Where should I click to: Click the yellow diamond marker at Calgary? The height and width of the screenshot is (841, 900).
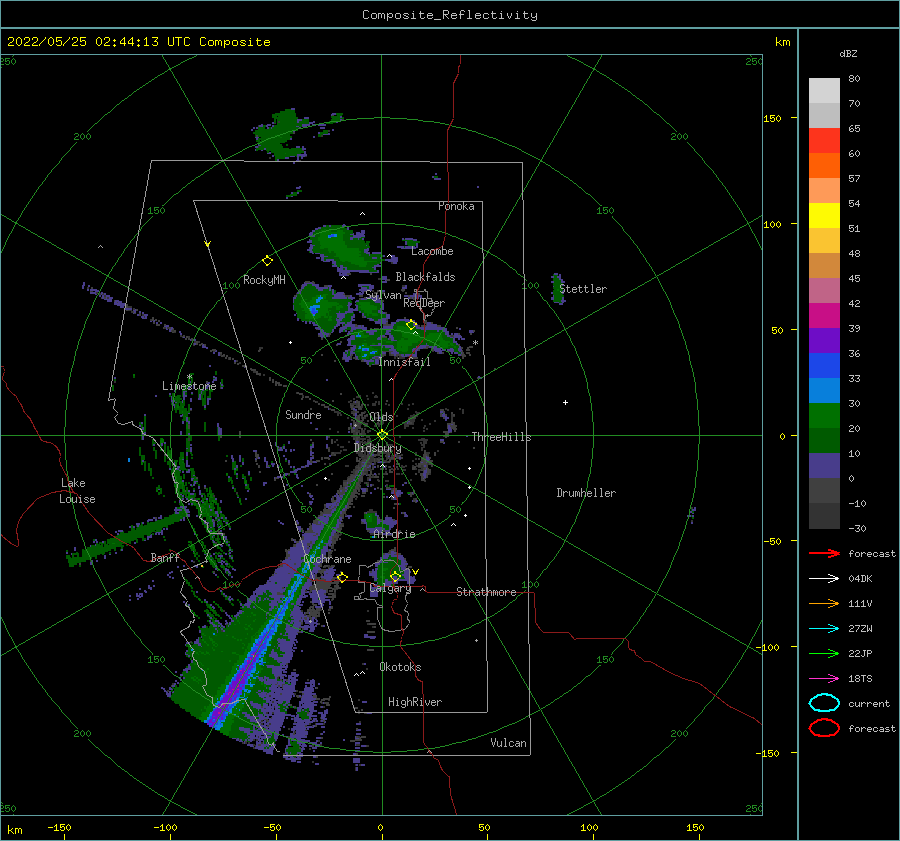[x=395, y=576]
